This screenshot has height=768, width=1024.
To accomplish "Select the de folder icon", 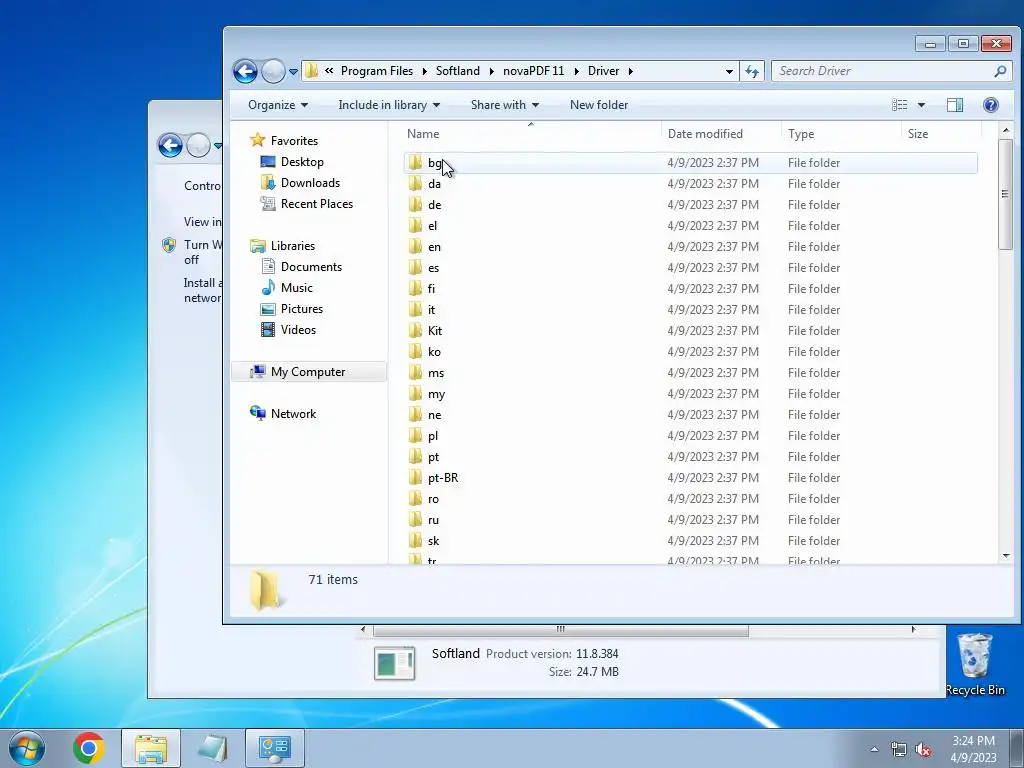I will click(415, 204).
